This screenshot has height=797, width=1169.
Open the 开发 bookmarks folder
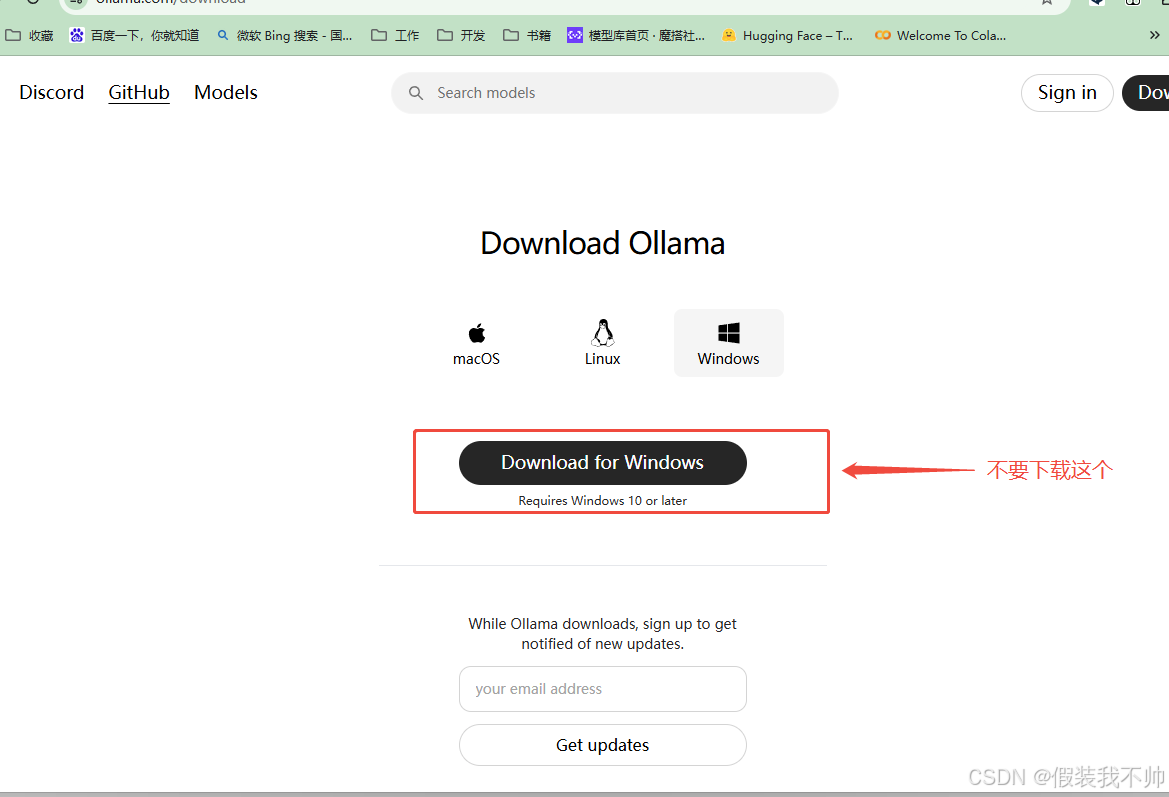click(x=461, y=35)
